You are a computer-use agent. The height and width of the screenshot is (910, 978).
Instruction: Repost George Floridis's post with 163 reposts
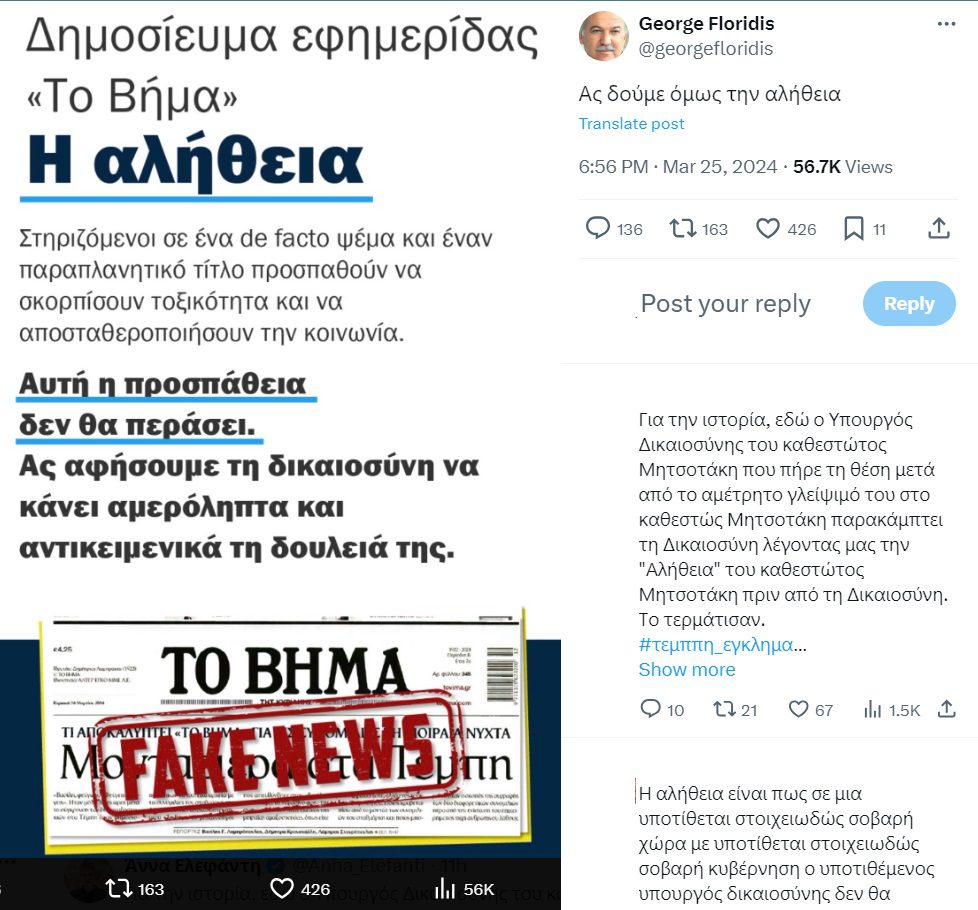coord(682,228)
